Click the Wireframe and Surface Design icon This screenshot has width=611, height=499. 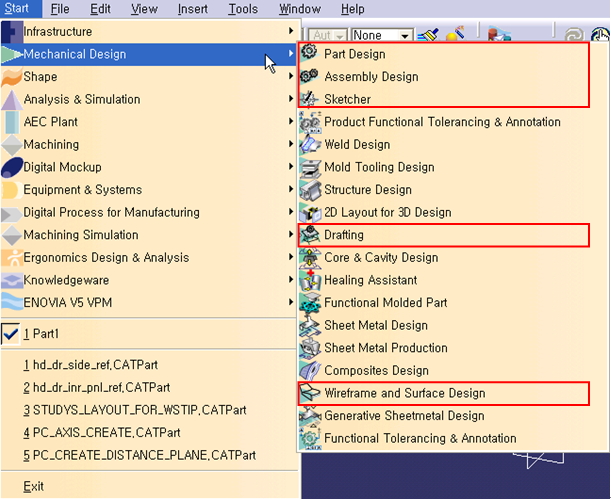tap(310, 393)
